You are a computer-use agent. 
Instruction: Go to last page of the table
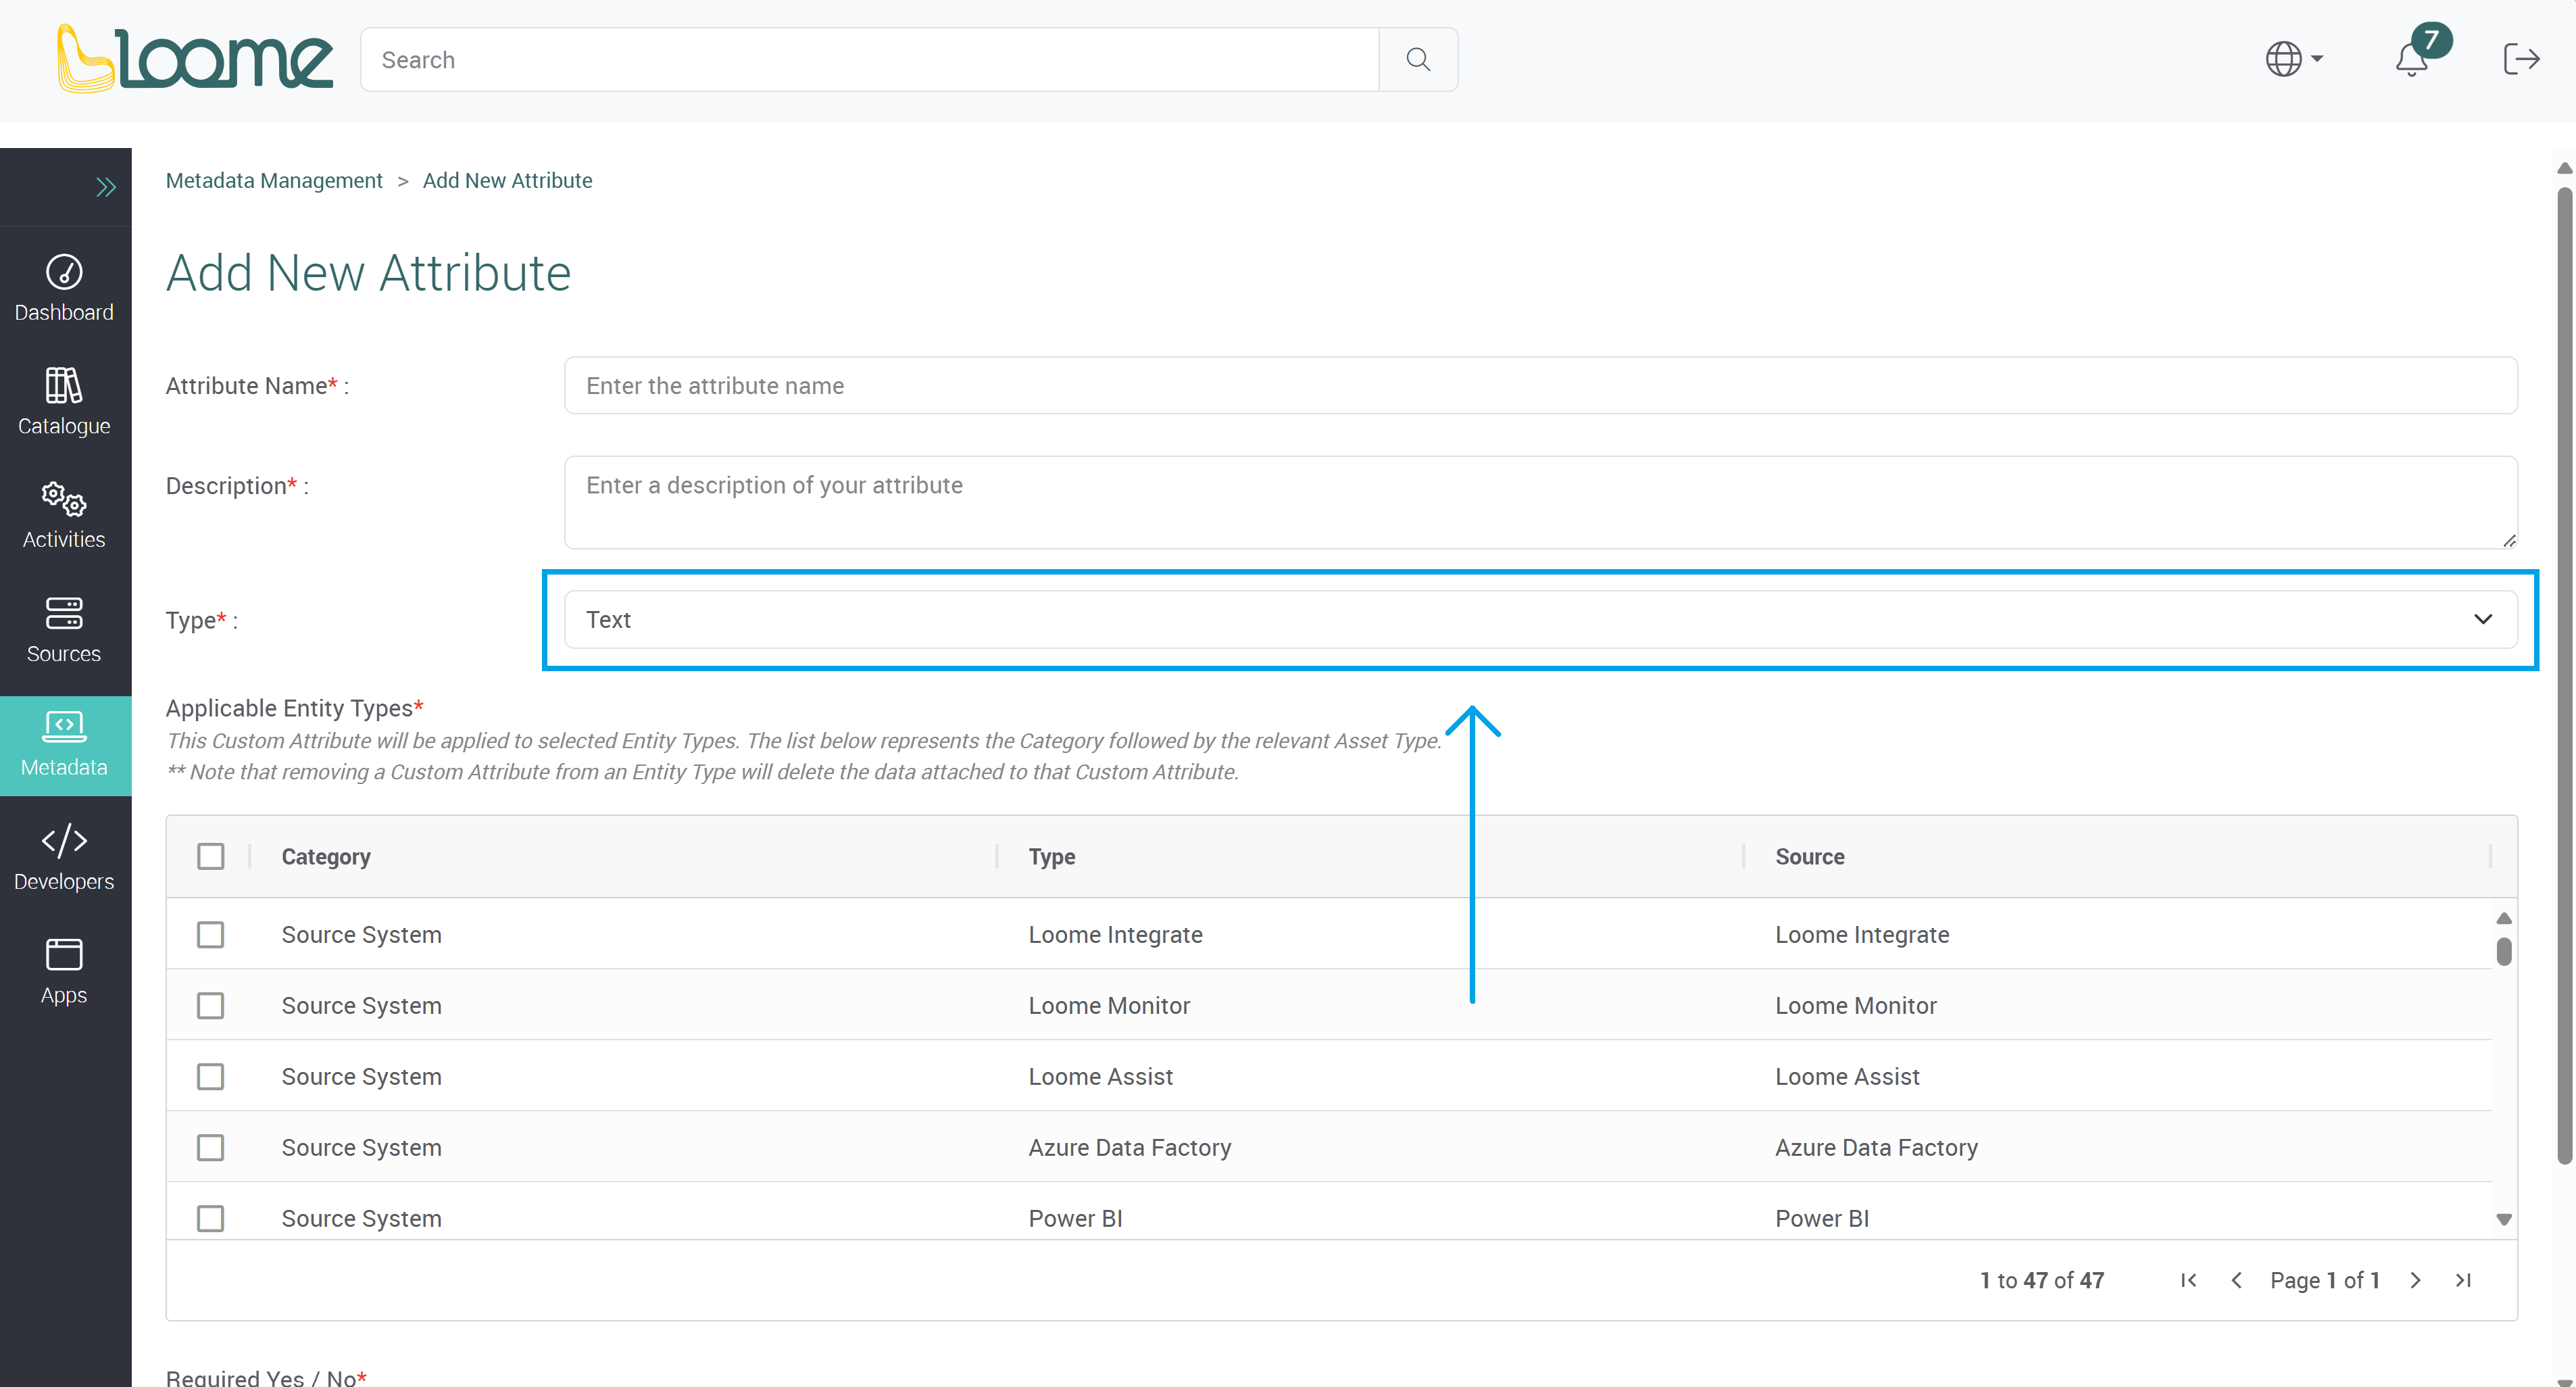2463,1279
